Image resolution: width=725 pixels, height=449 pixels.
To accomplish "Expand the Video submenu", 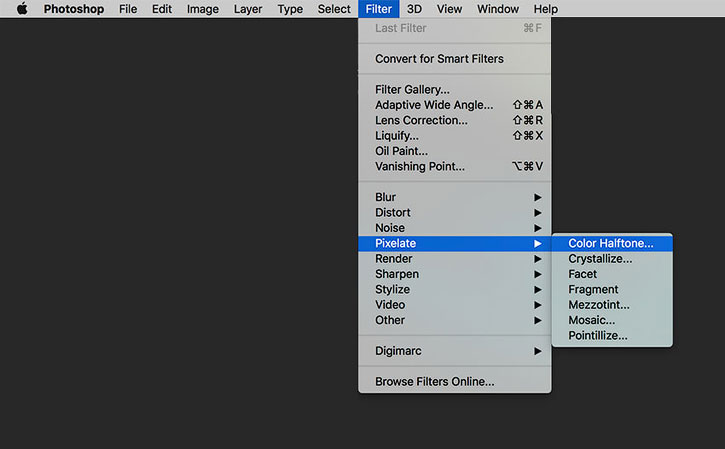I will point(455,305).
